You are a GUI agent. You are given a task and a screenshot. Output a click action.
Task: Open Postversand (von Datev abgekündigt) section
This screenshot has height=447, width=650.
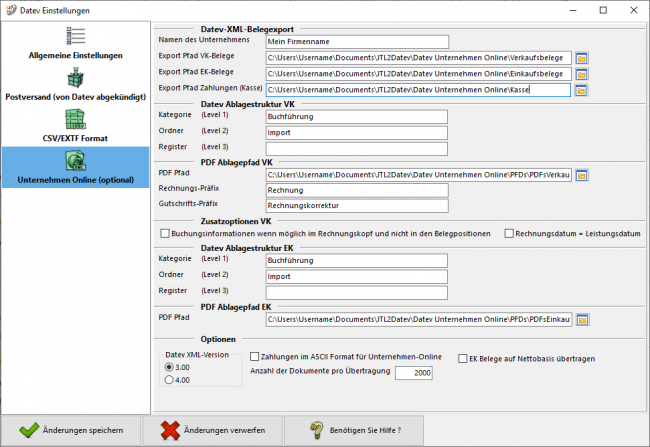[x=76, y=87]
